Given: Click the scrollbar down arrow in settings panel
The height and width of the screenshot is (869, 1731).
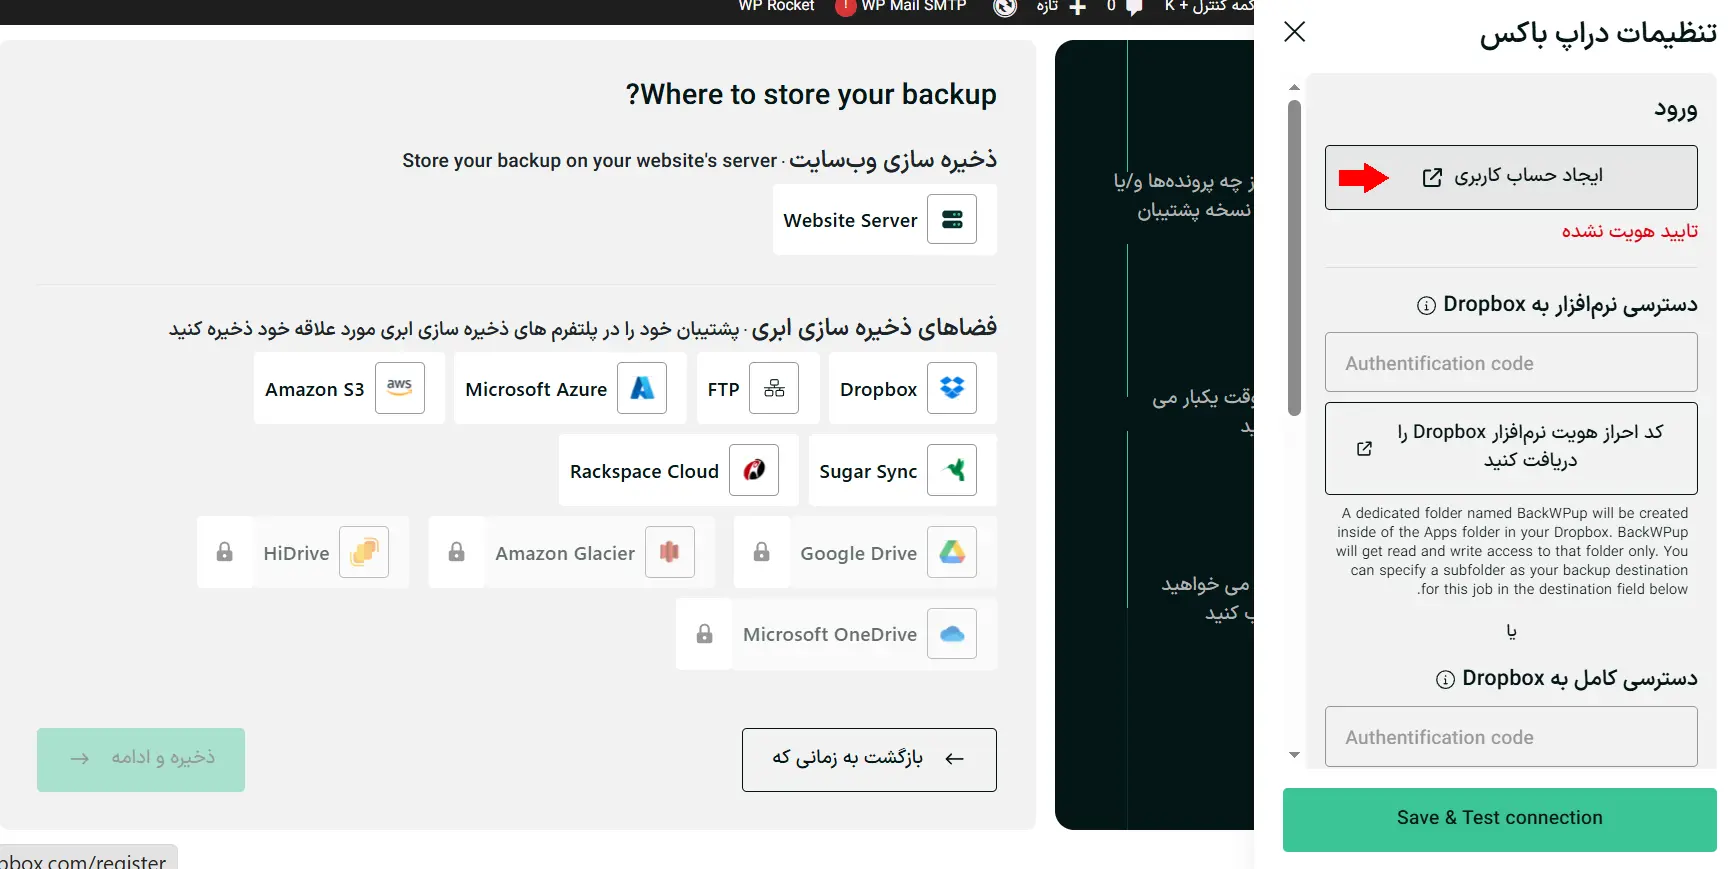Looking at the screenshot, I should 1294,755.
